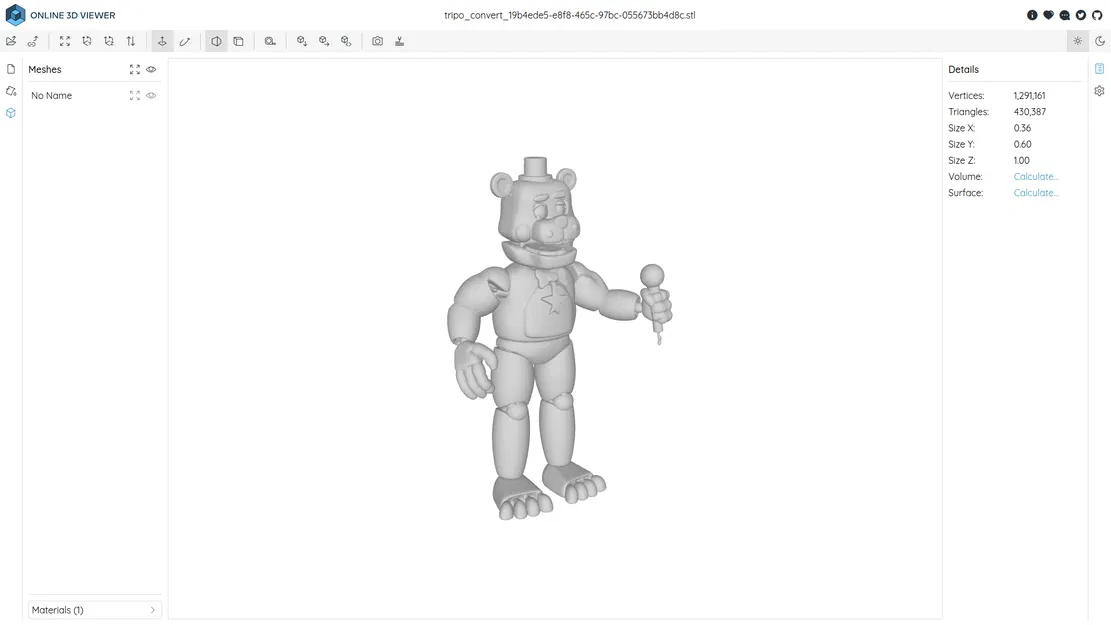Open the viewer's GitHub page
The image size is (1111, 625).
[x=1097, y=14]
